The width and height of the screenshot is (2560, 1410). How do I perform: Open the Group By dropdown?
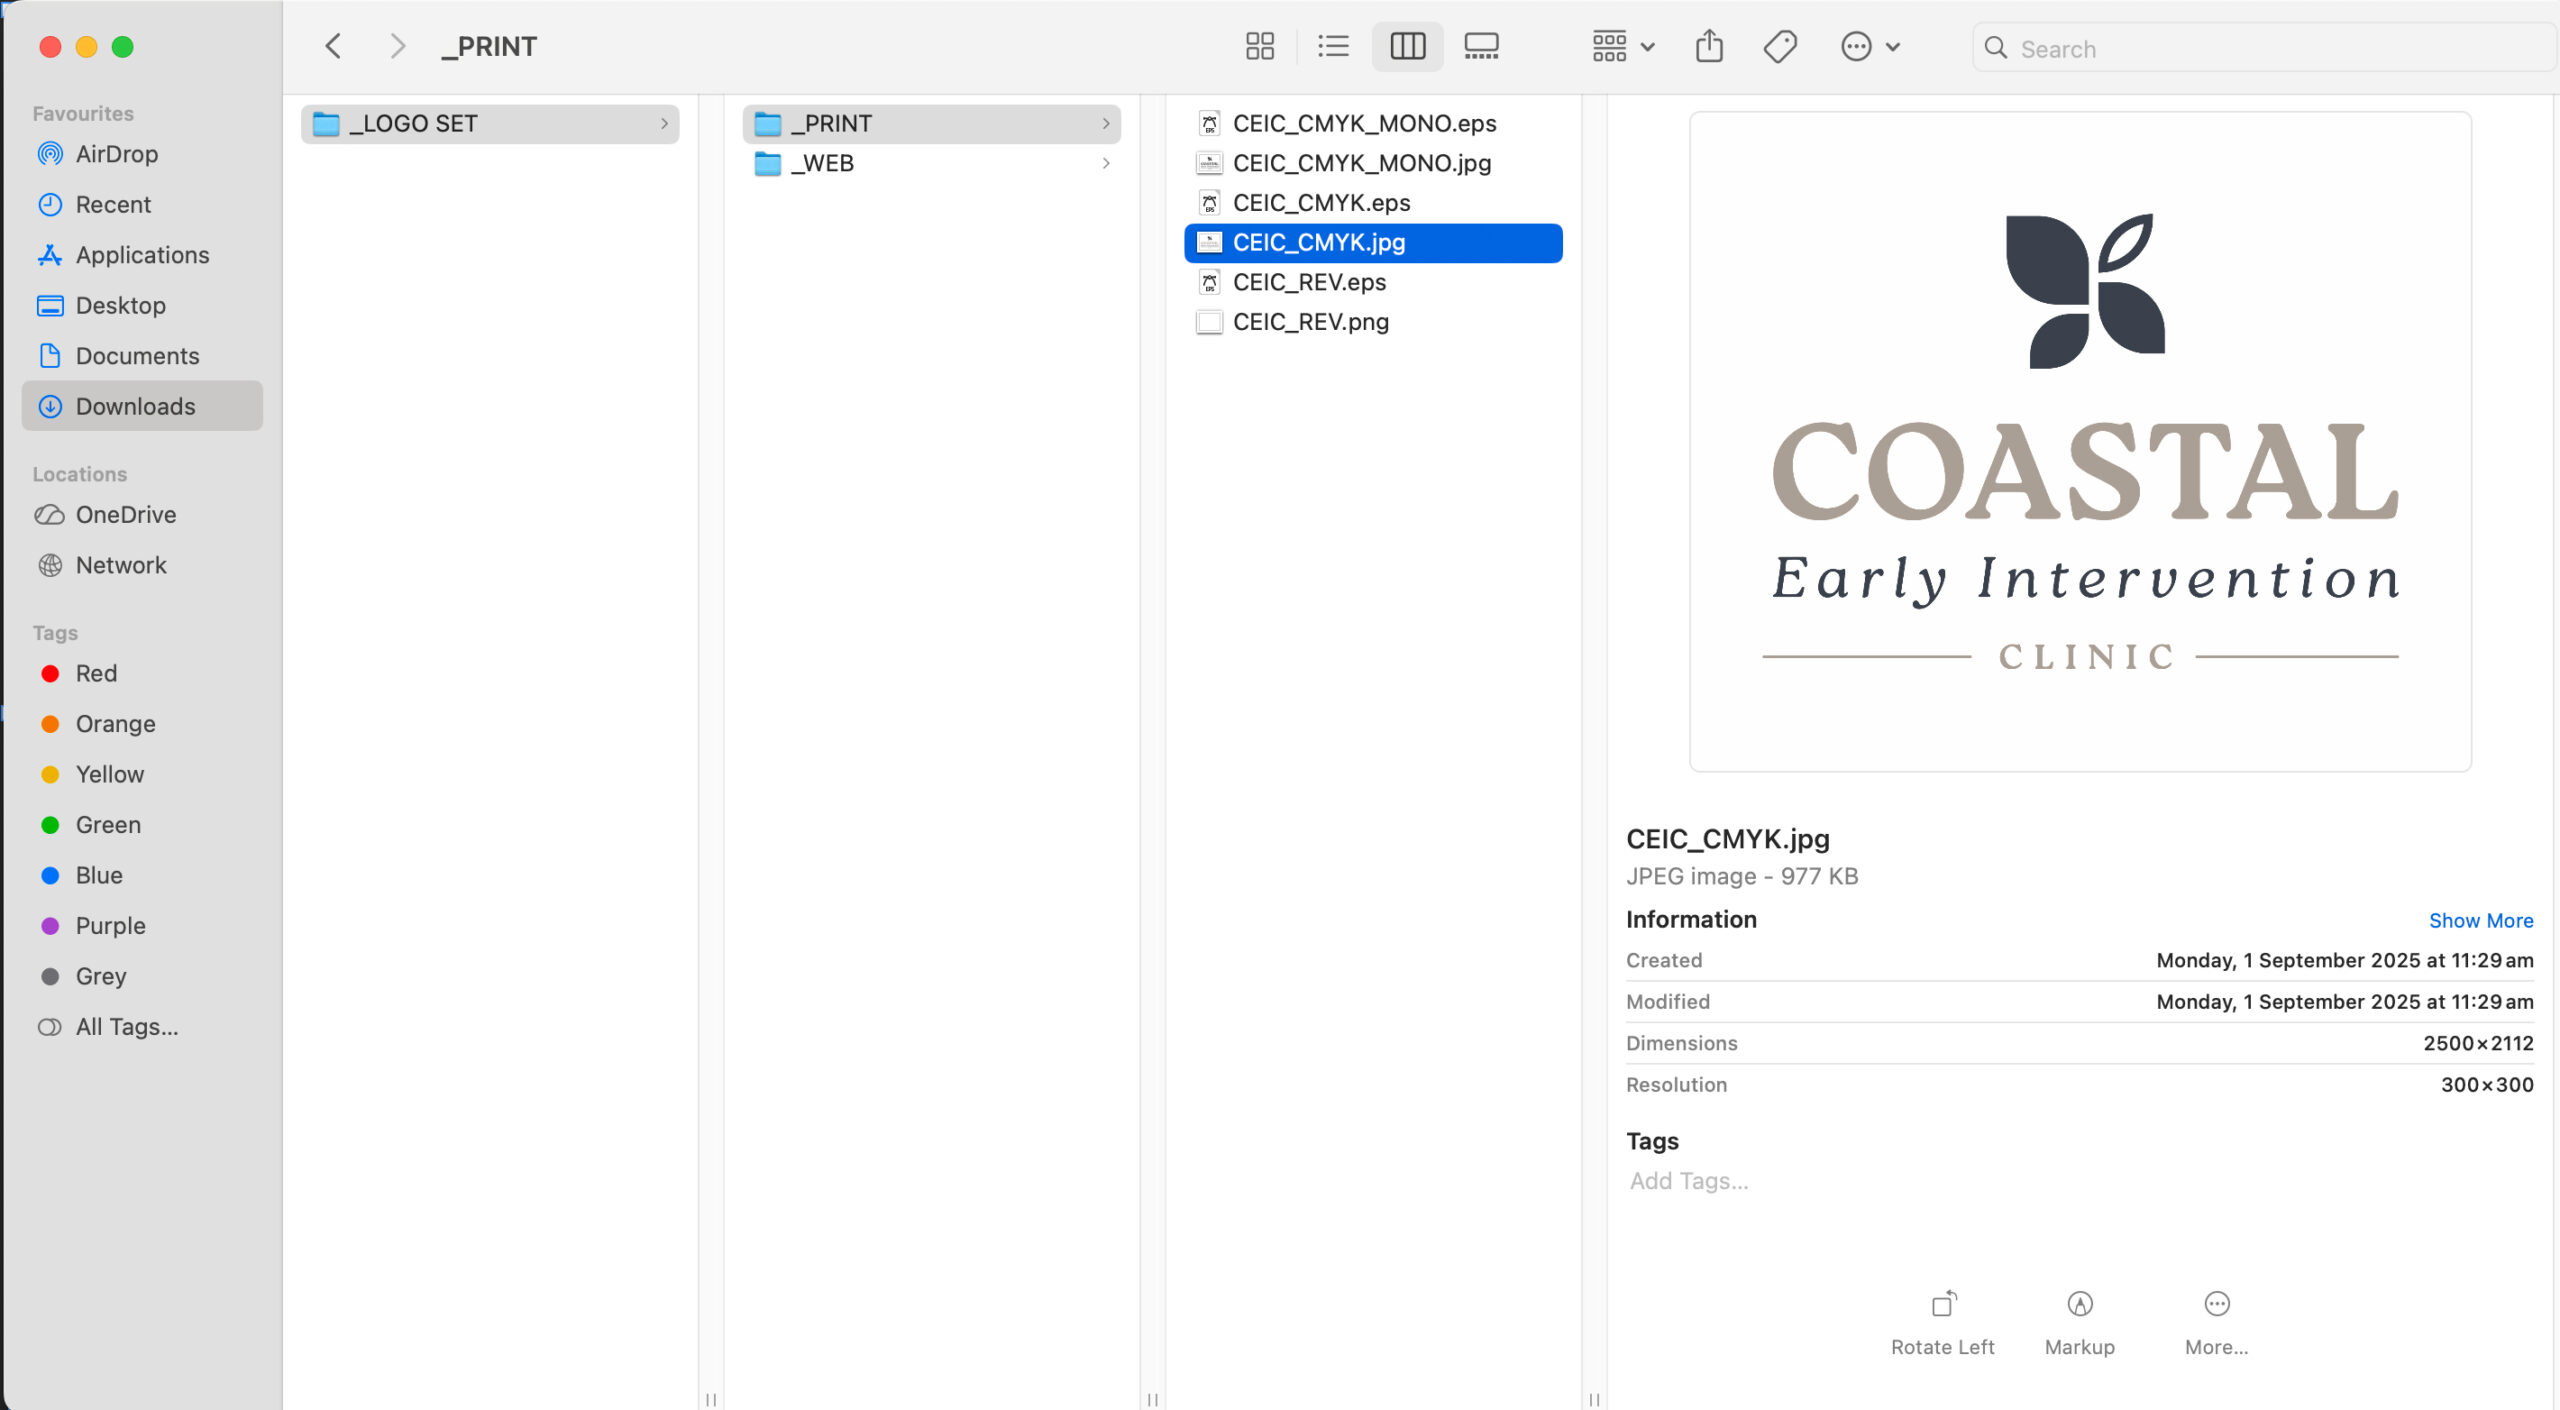tap(1622, 46)
